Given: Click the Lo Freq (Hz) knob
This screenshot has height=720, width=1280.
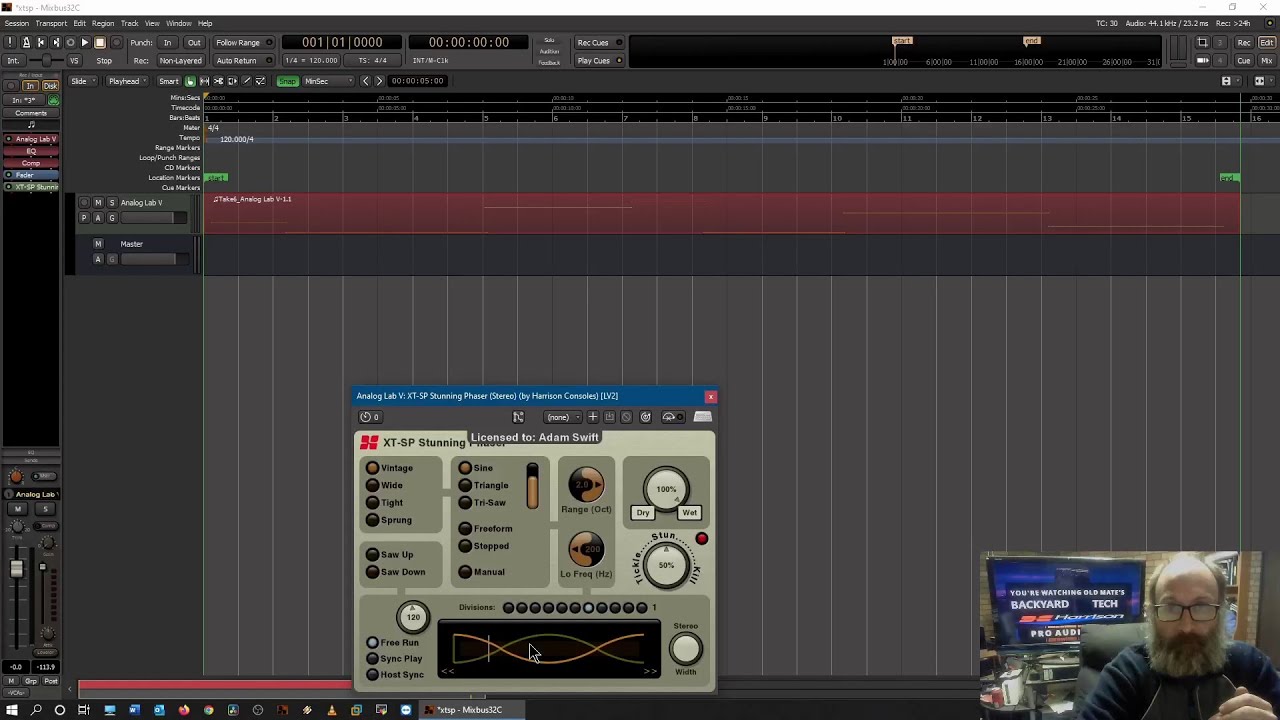Looking at the screenshot, I should 586,549.
